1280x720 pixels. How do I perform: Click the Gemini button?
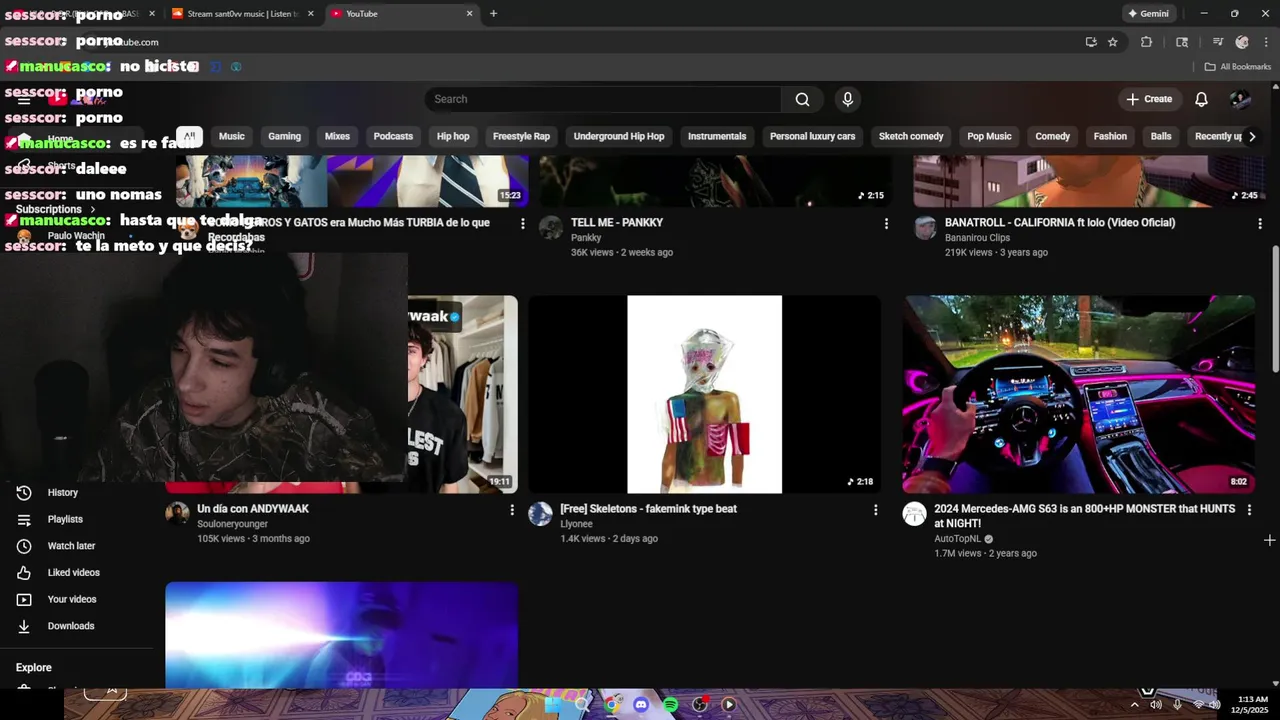pos(1148,14)
